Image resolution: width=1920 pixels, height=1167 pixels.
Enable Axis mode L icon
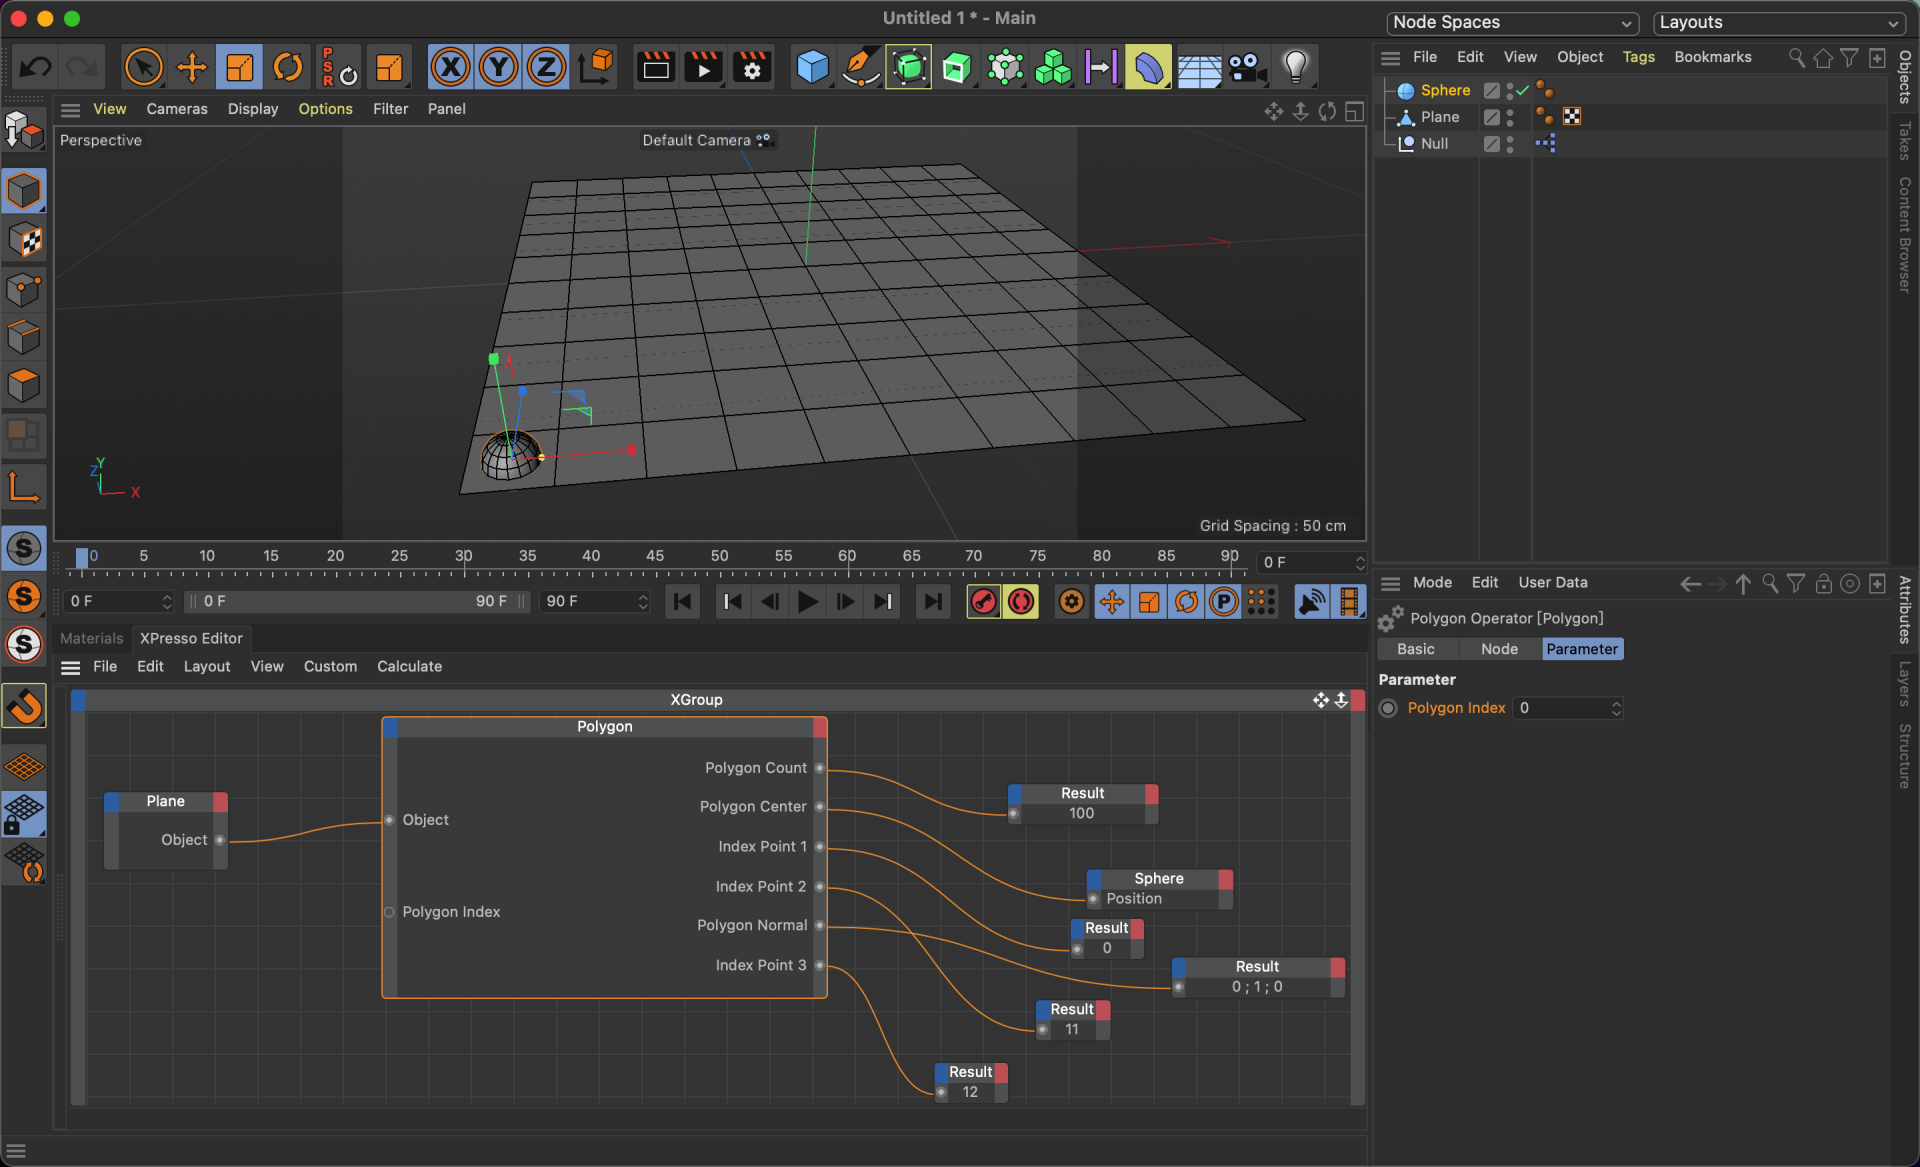coord(24,486)
